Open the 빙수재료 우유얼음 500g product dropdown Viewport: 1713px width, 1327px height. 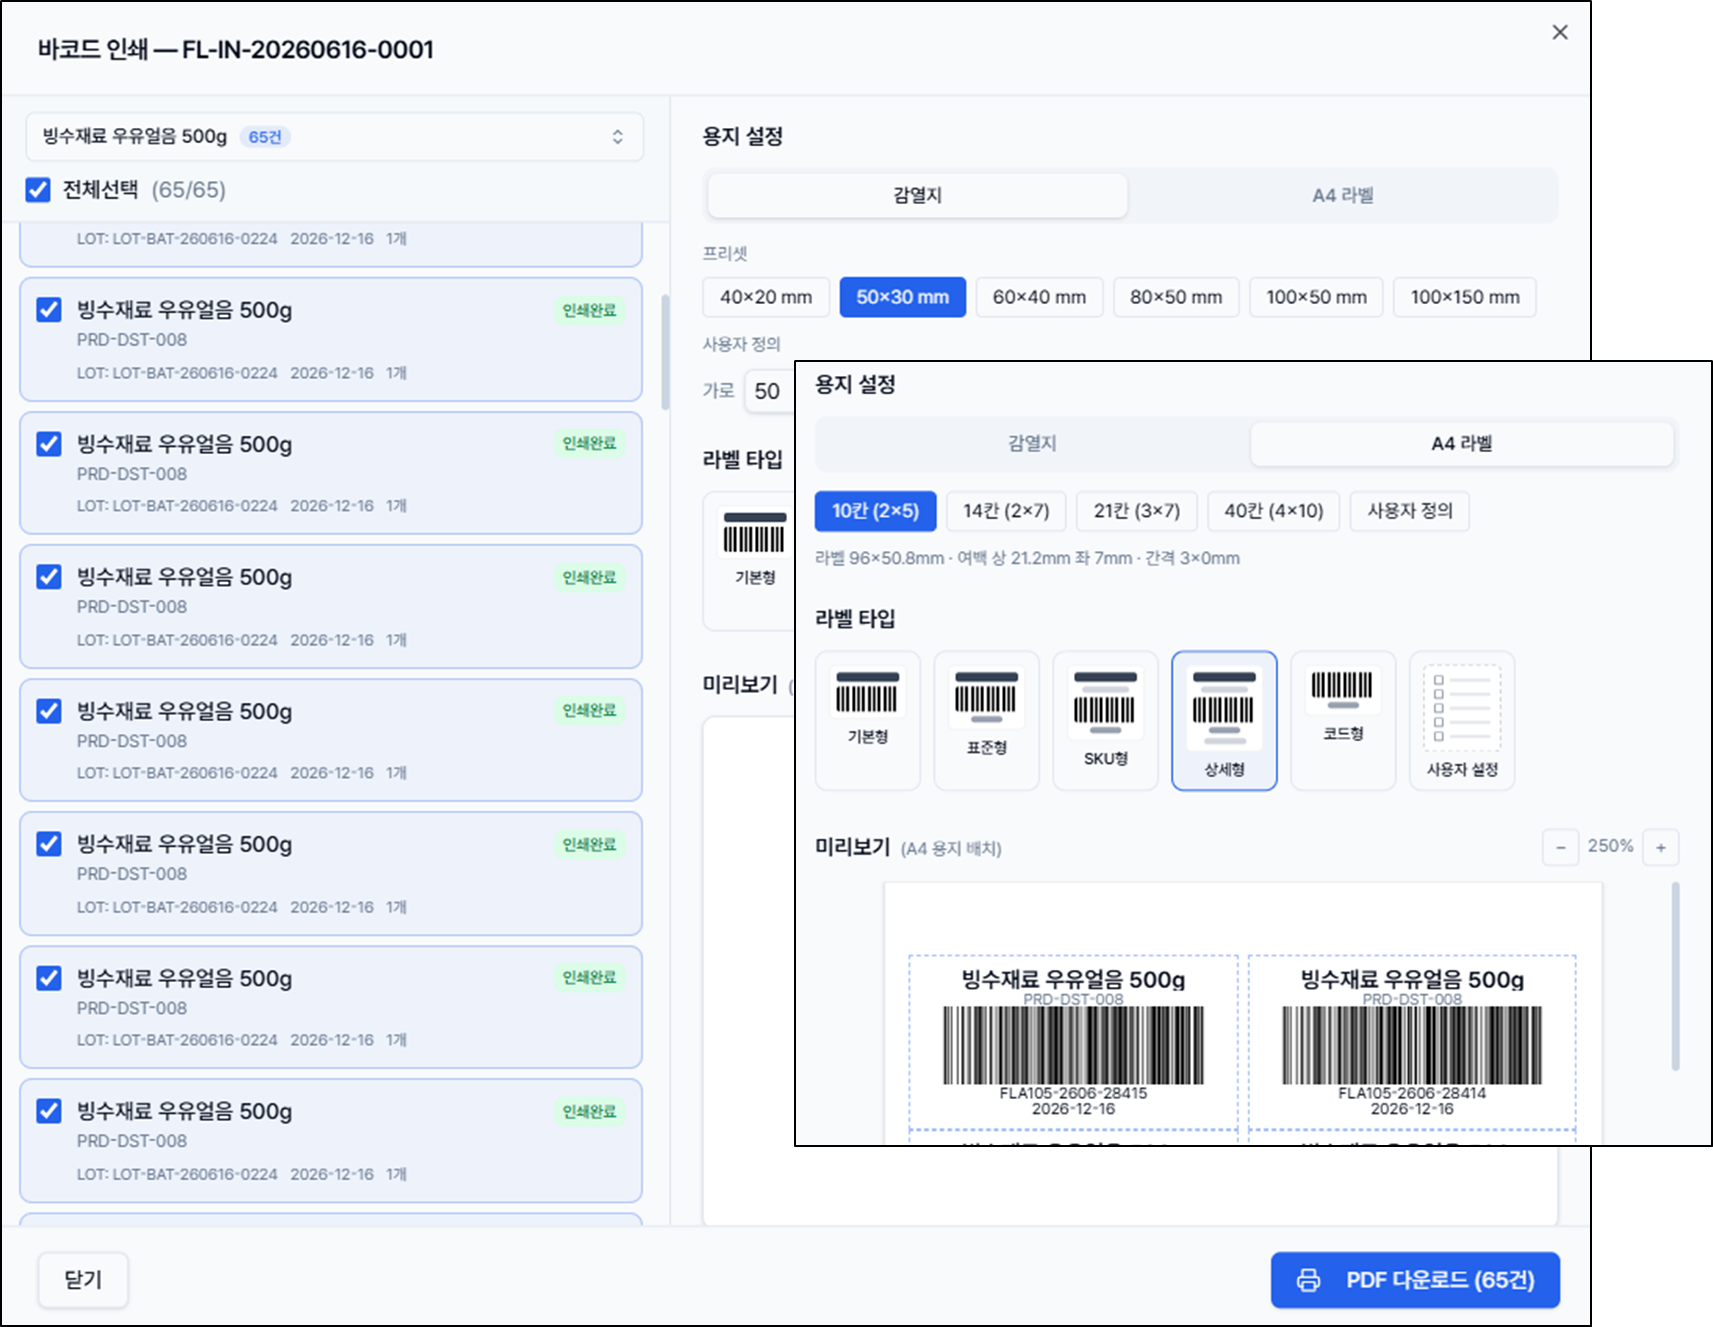[334, 137]
